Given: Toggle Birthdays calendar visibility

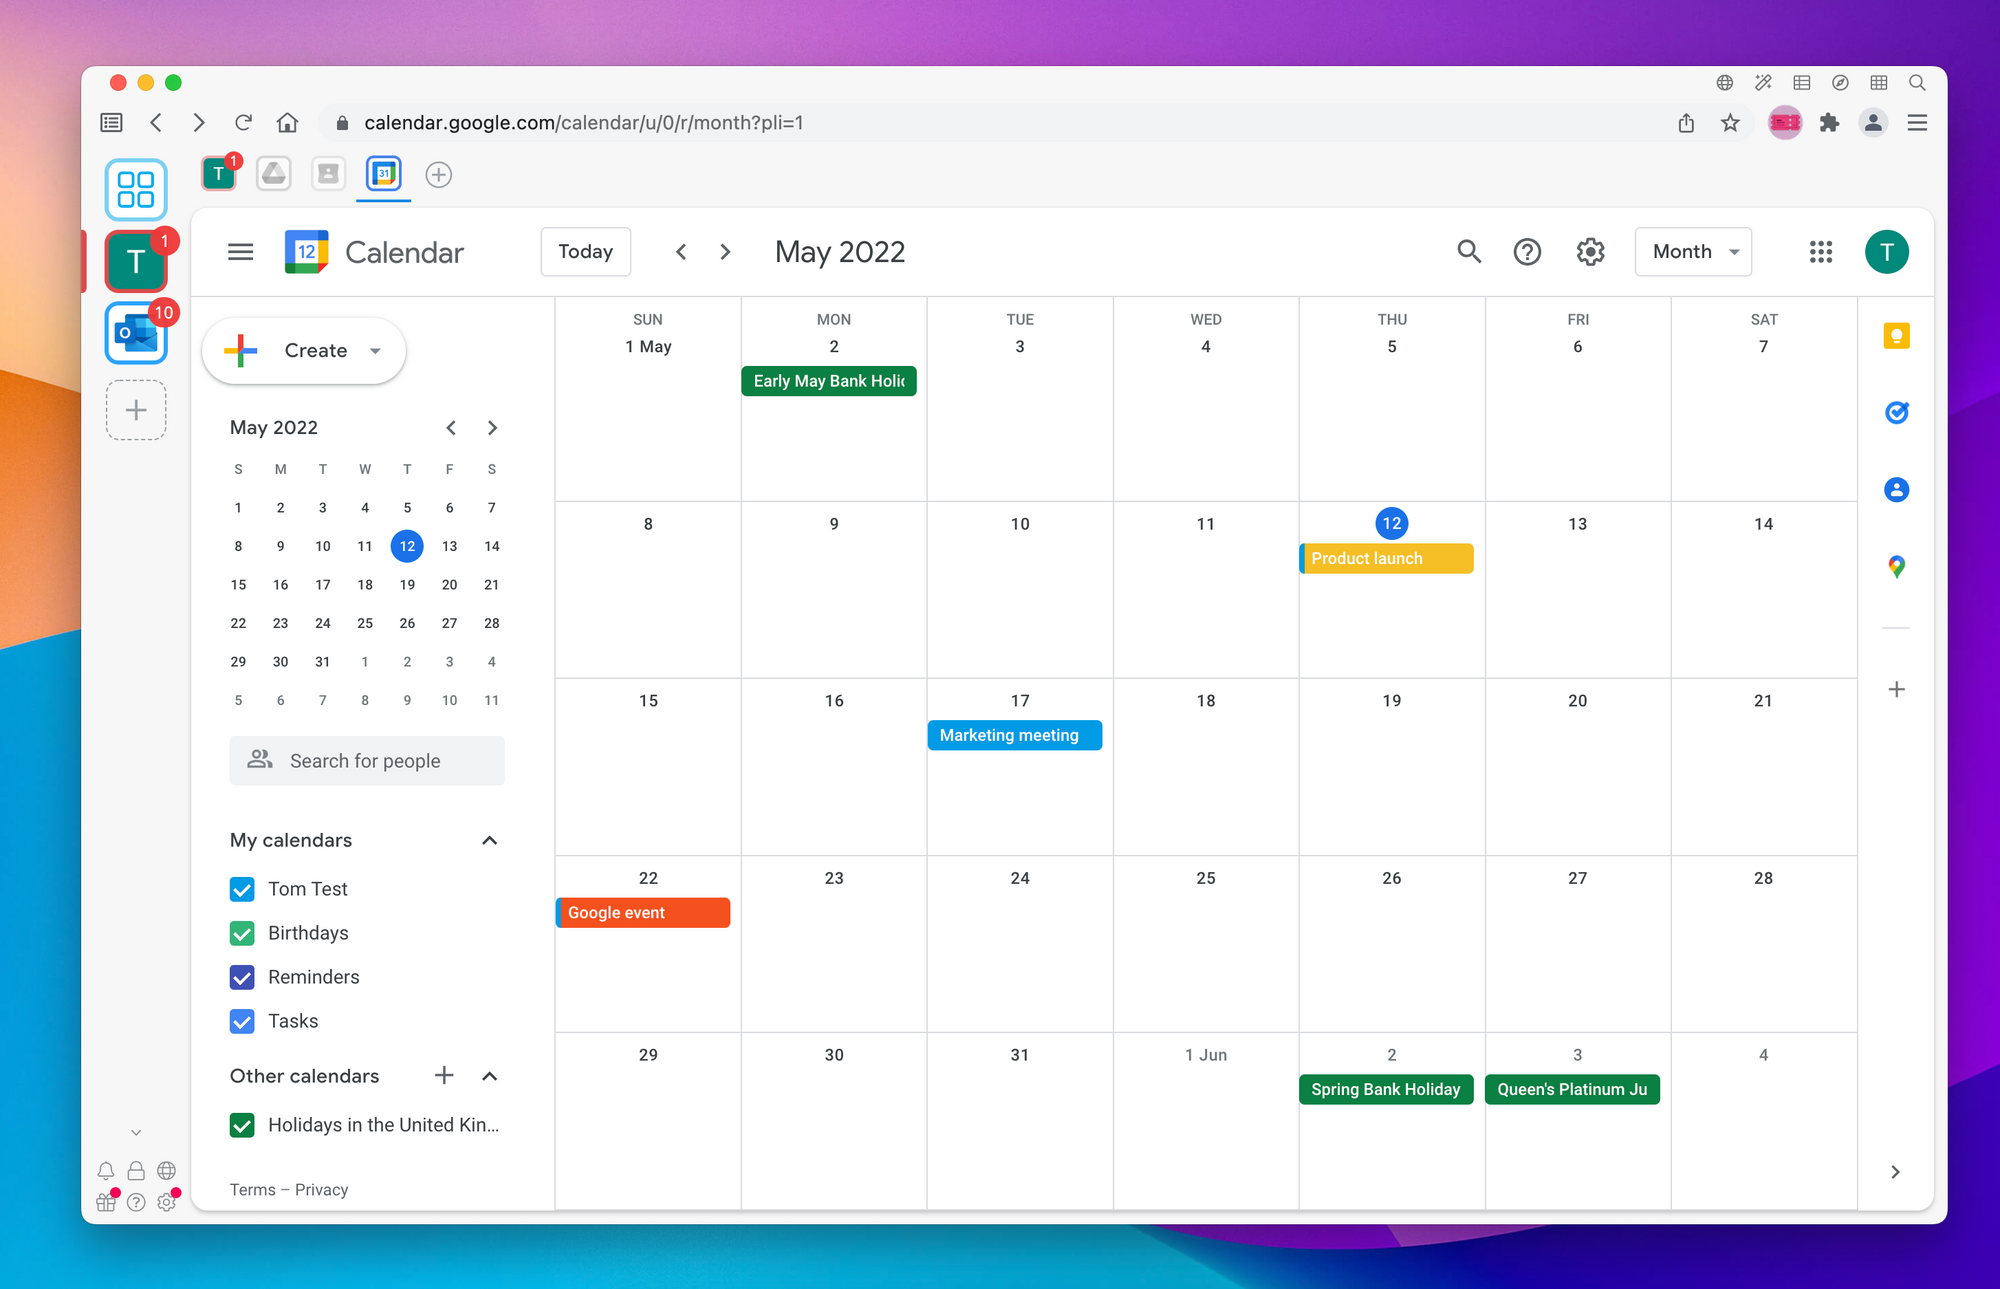Looking at the screenshot, I should (x=242, y=932).
